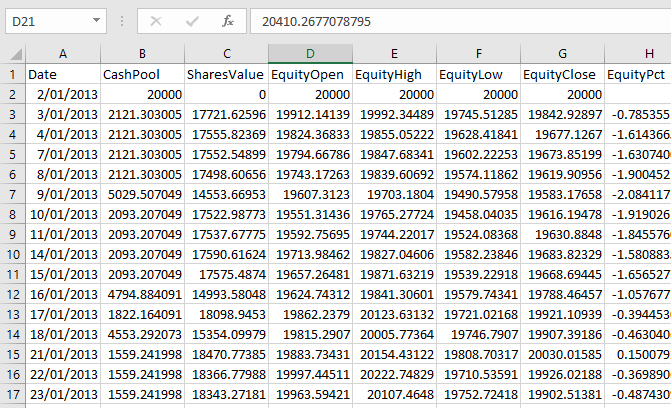Screen dimensions: 671x408
Task: Select cell with value 20123.63132
Action: (394, 315)
